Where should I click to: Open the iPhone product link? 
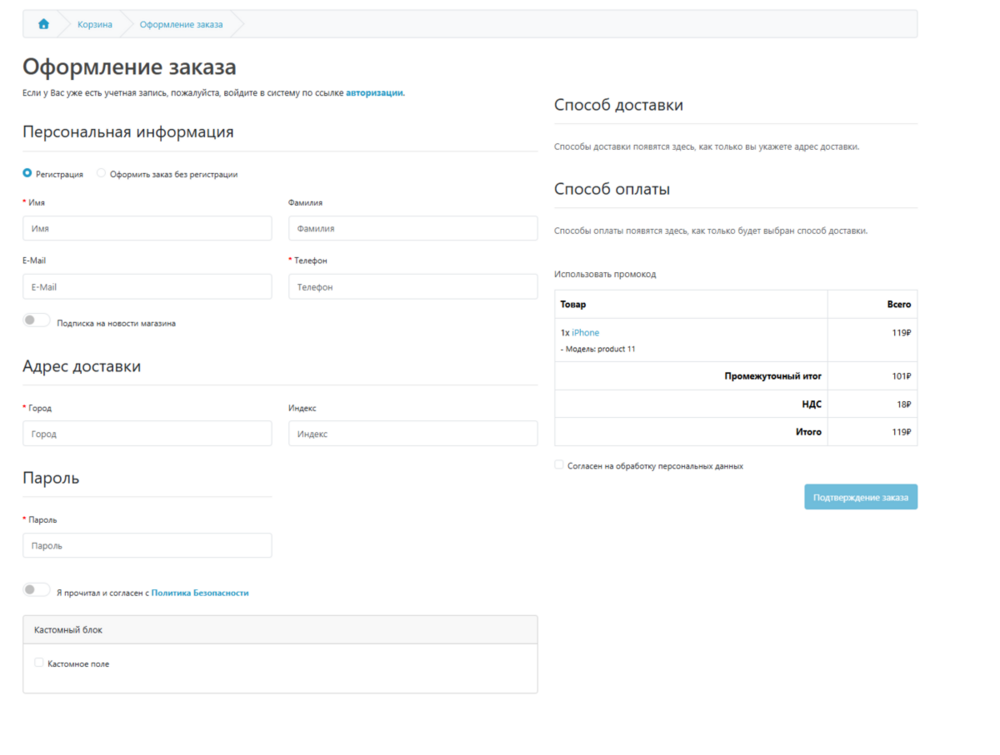point(585,332)
